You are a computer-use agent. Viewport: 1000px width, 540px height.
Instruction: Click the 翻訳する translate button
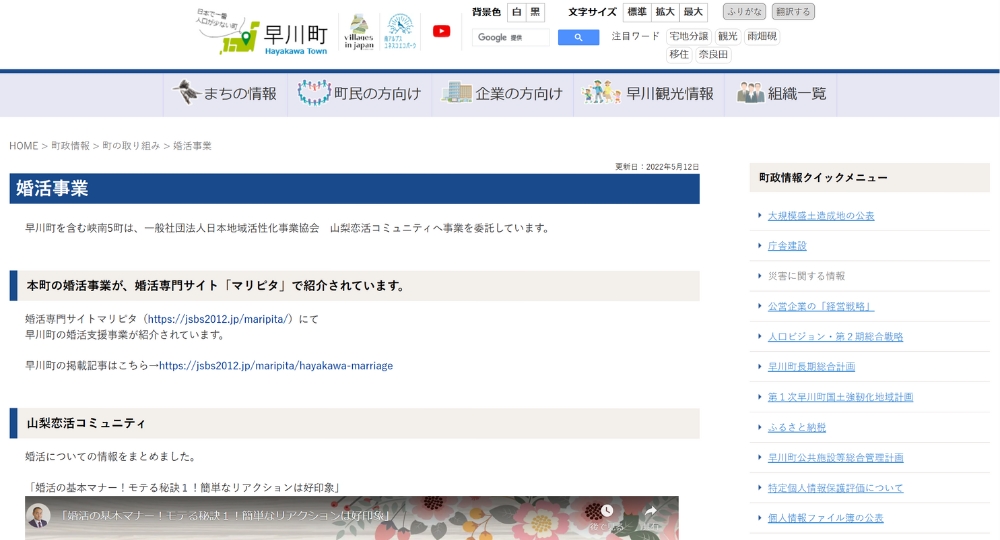(x=793, y=11)
